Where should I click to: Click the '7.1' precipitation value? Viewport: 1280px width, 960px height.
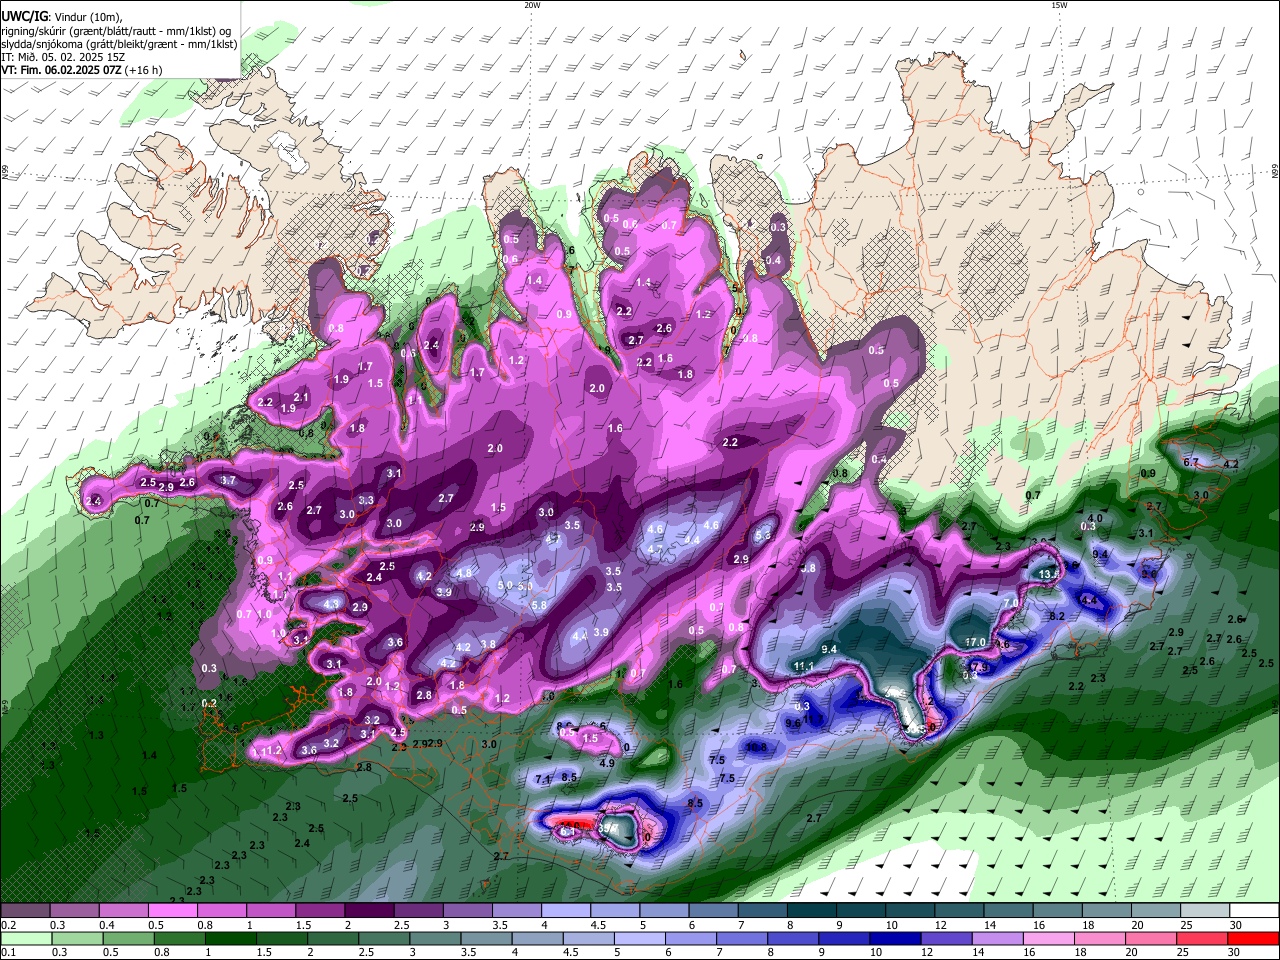(544, 779)
